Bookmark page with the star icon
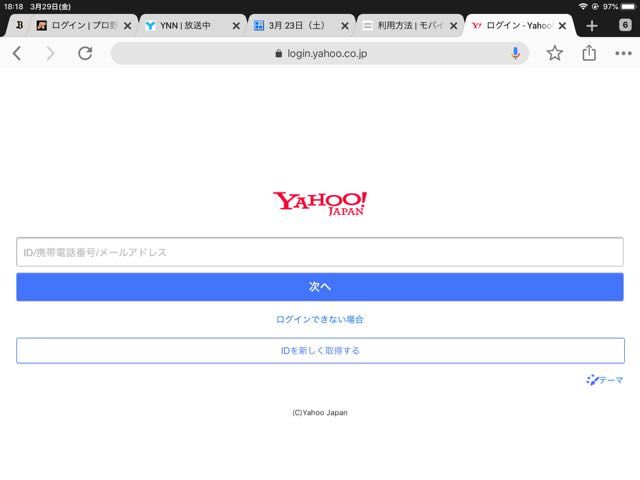Viewport: 640px width, 480px height. click(x=554, y=53)
